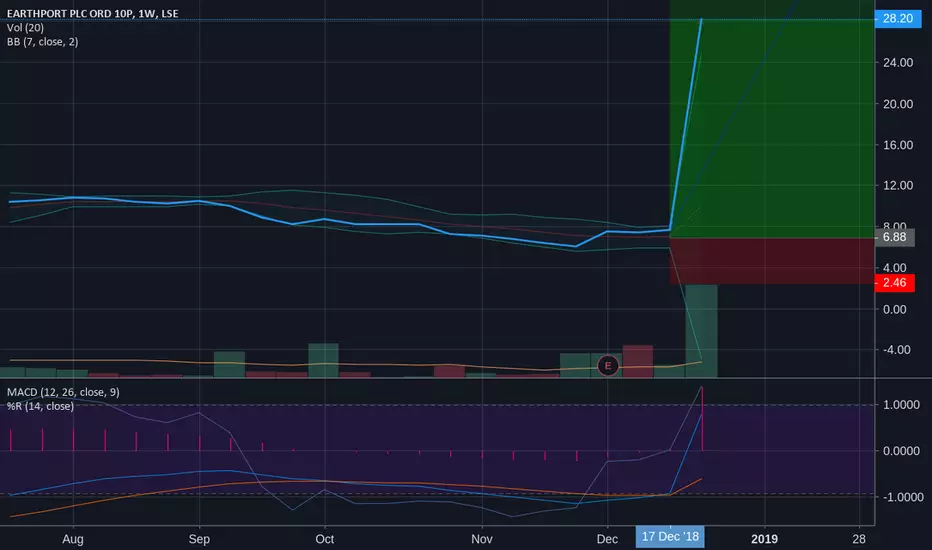Click the 6.88 entry price label
Viewport: 932px width, 550px height.
click(x=895, y=237)
